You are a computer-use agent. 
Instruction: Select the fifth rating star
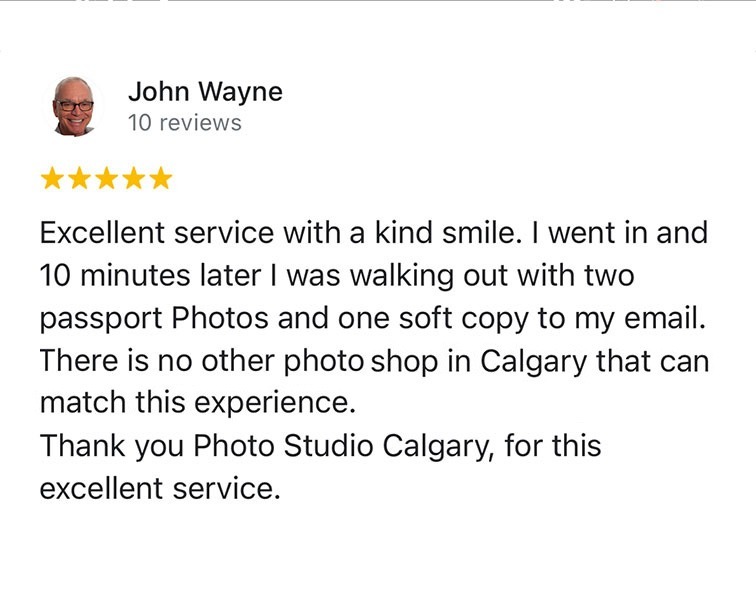click(161, 178)
